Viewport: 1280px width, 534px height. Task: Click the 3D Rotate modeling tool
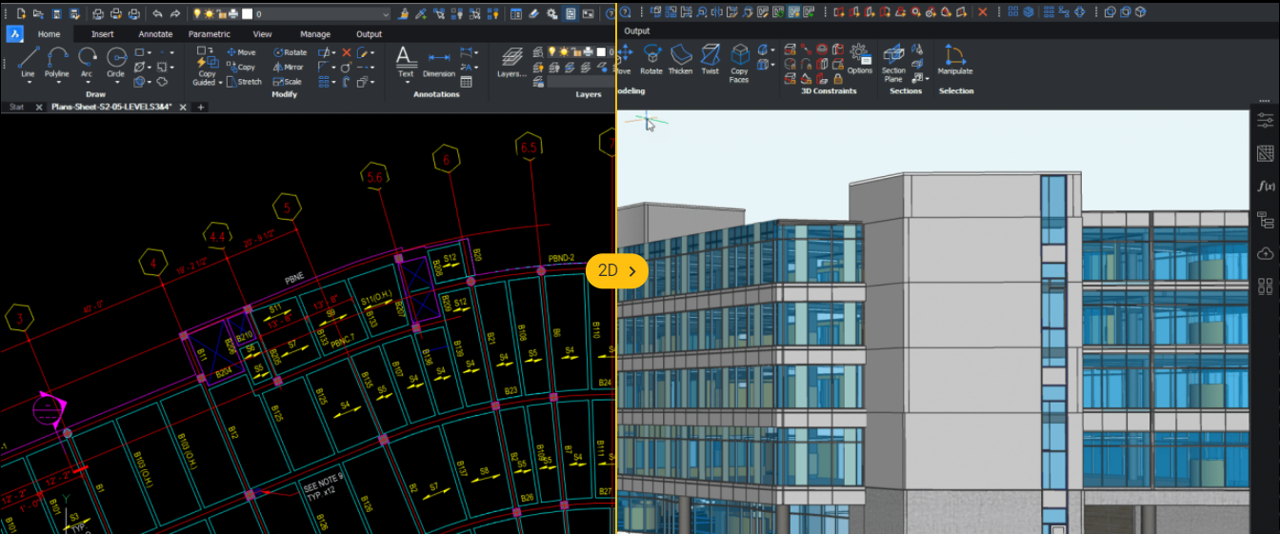tap(652, 59)
